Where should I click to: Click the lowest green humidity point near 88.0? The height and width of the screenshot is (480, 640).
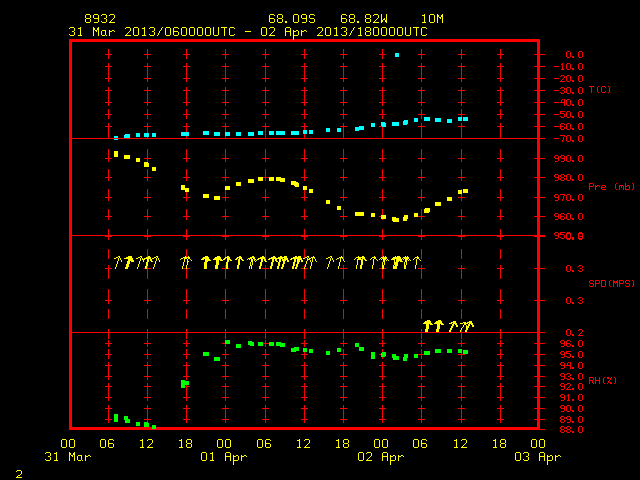tap(154, 427)
